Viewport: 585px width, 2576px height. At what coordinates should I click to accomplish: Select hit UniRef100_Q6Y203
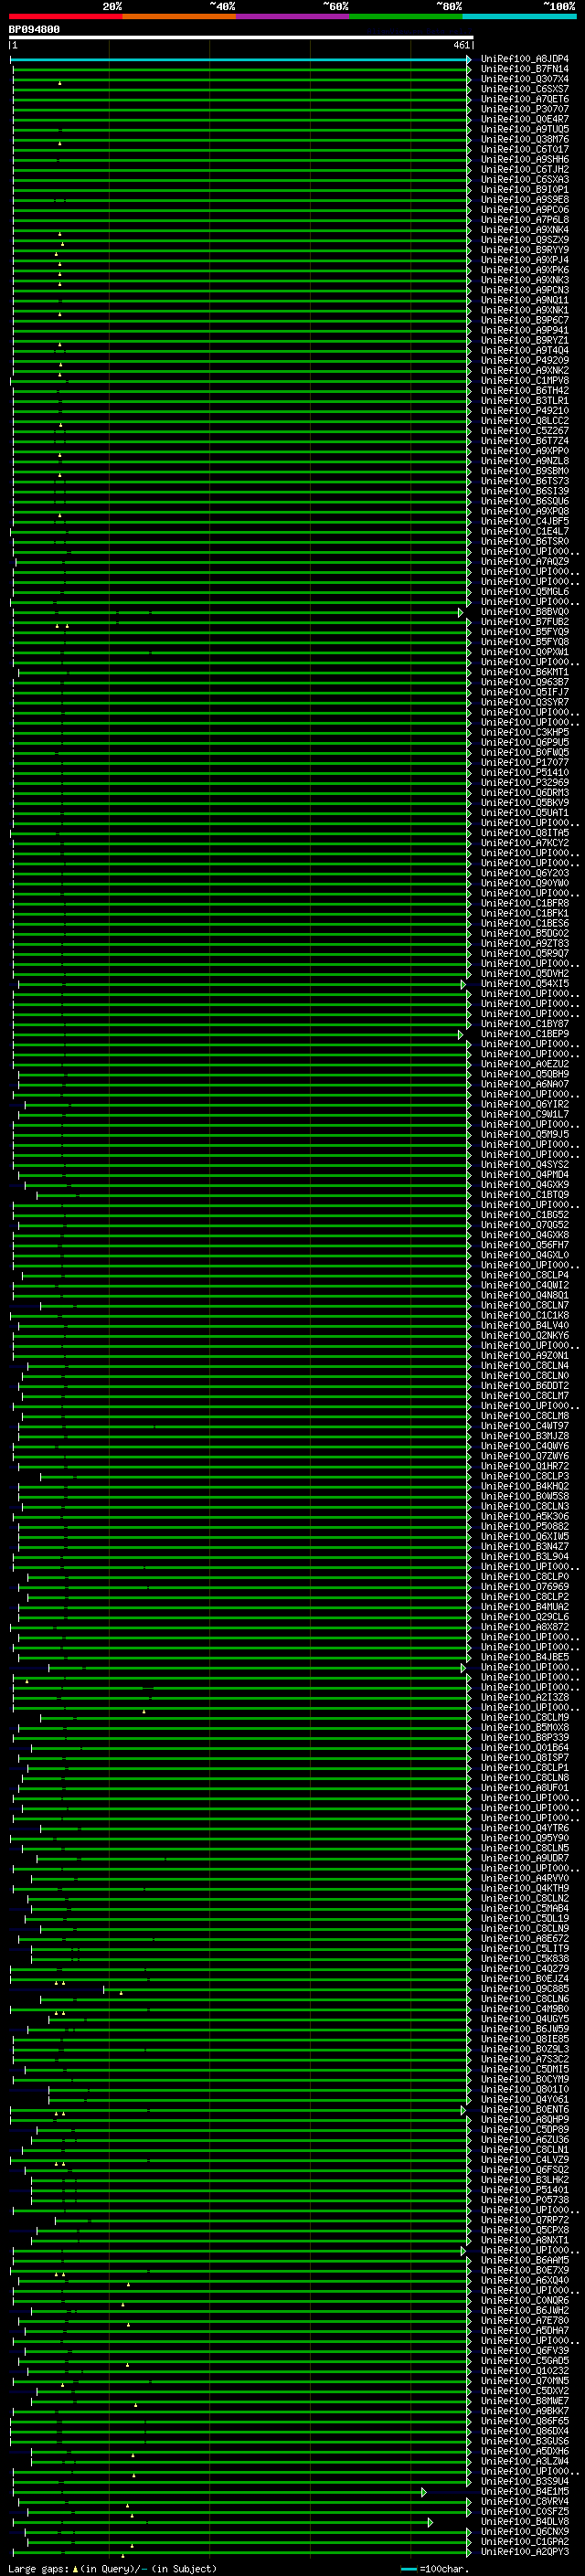(524, 873)
